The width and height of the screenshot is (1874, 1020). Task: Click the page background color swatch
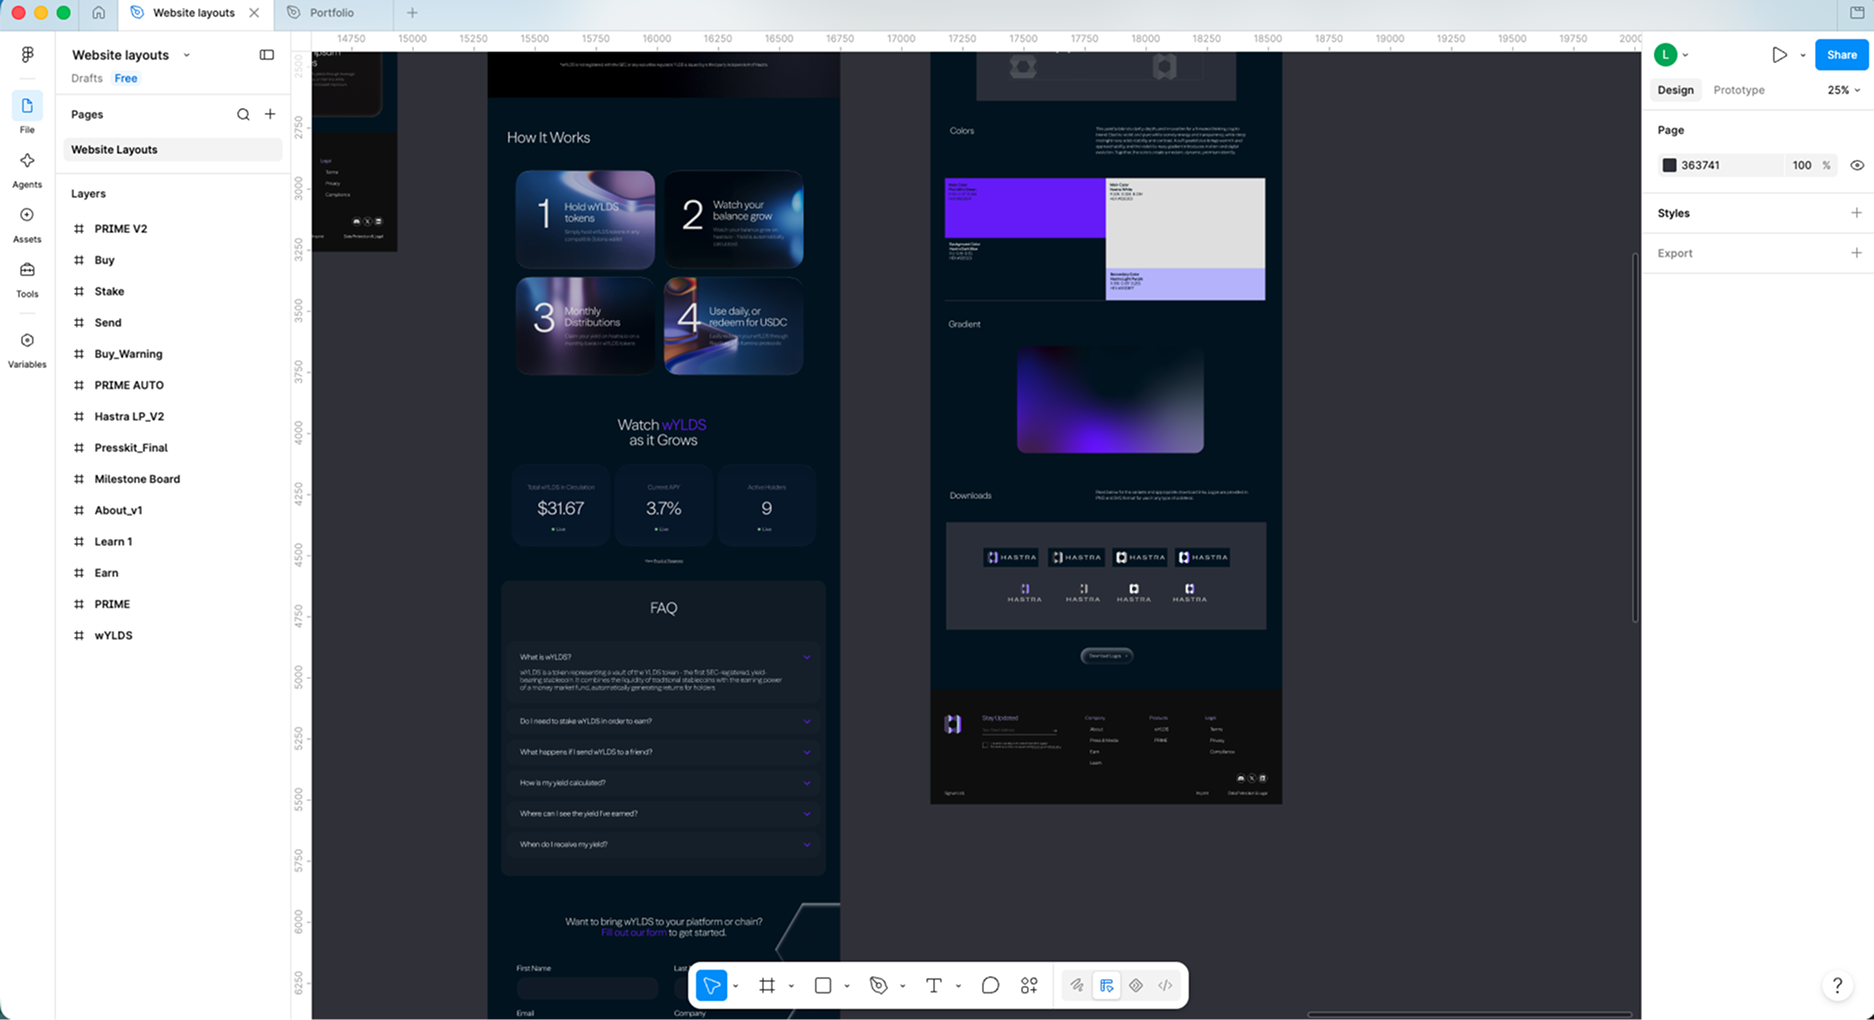(1669, 165)
